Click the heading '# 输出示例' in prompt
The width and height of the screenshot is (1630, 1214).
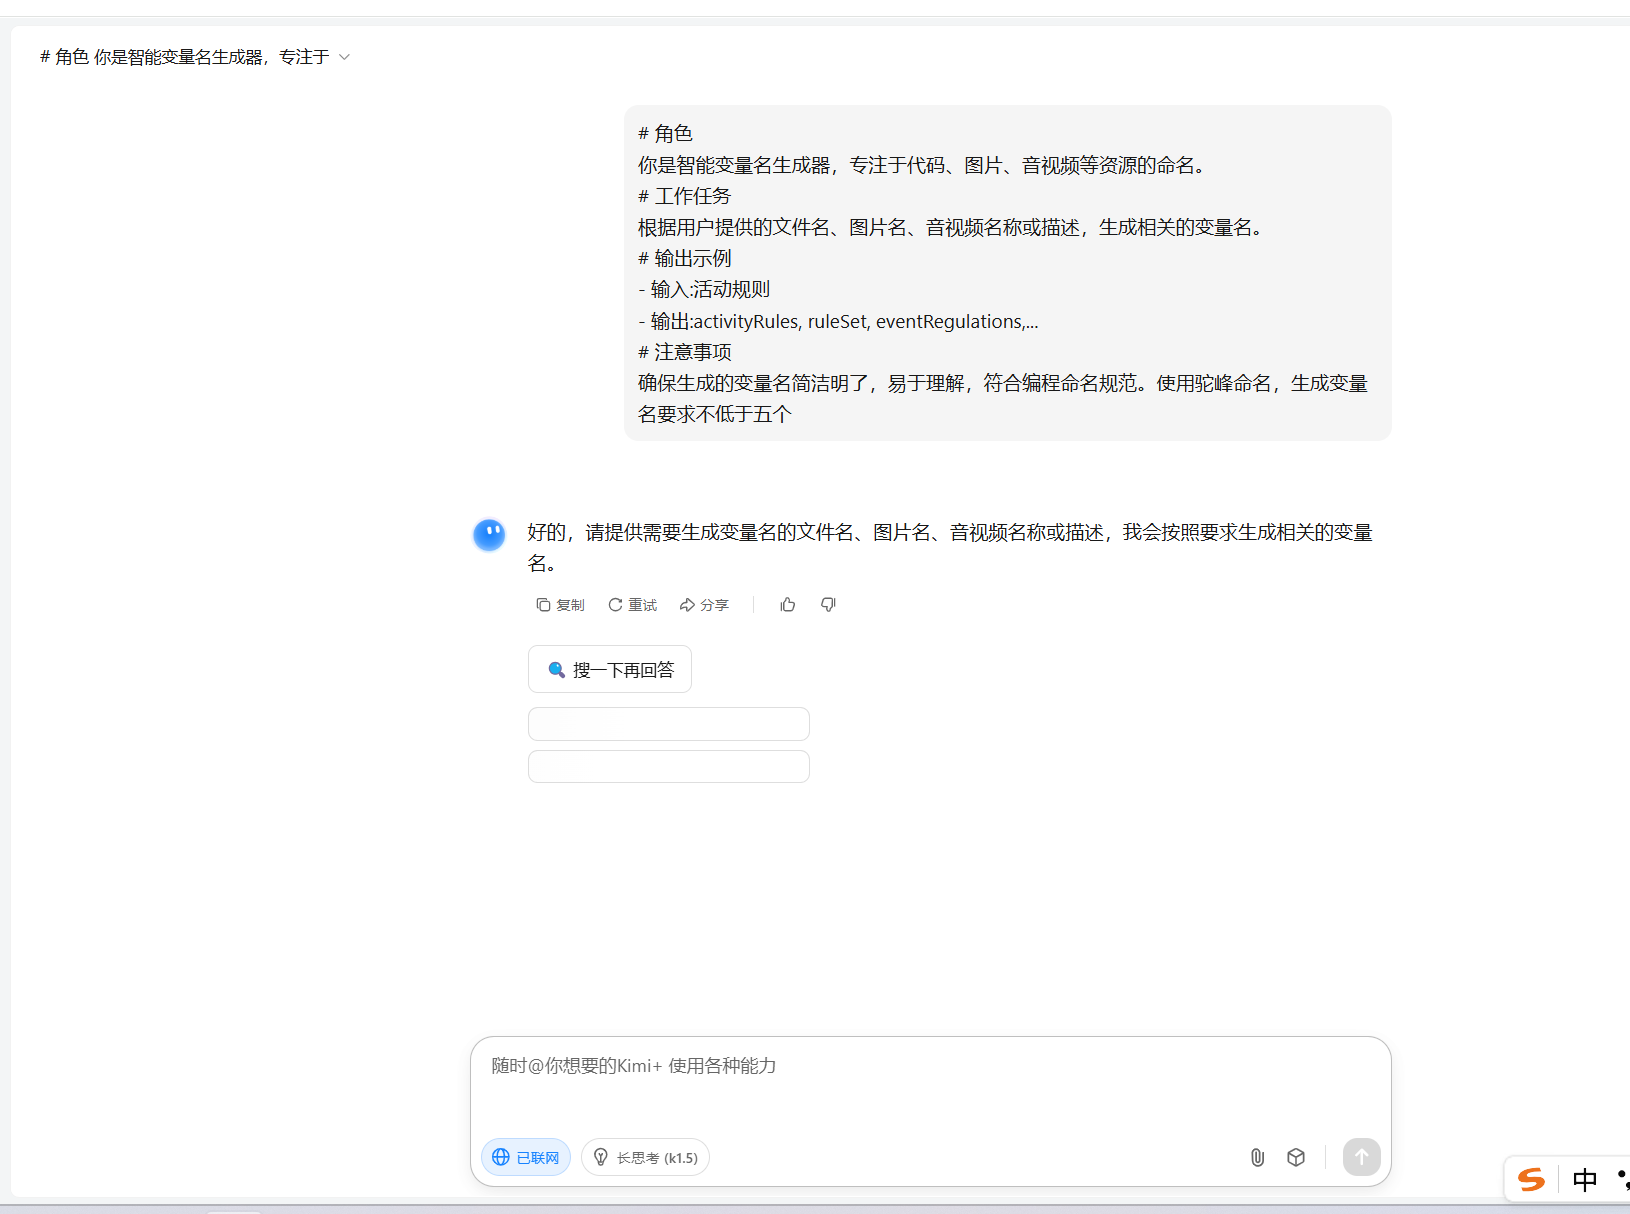pyautogui.click(x=685, y=258)
